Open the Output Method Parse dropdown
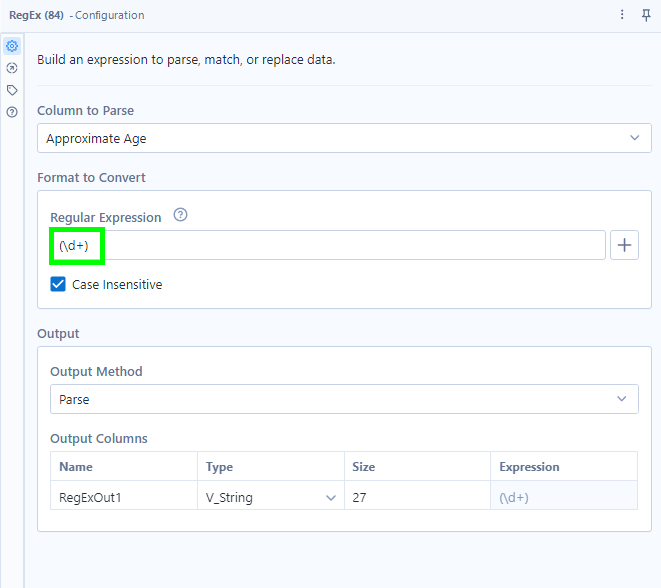The width and height of the screenshot is (661, 588). [344, 399]
